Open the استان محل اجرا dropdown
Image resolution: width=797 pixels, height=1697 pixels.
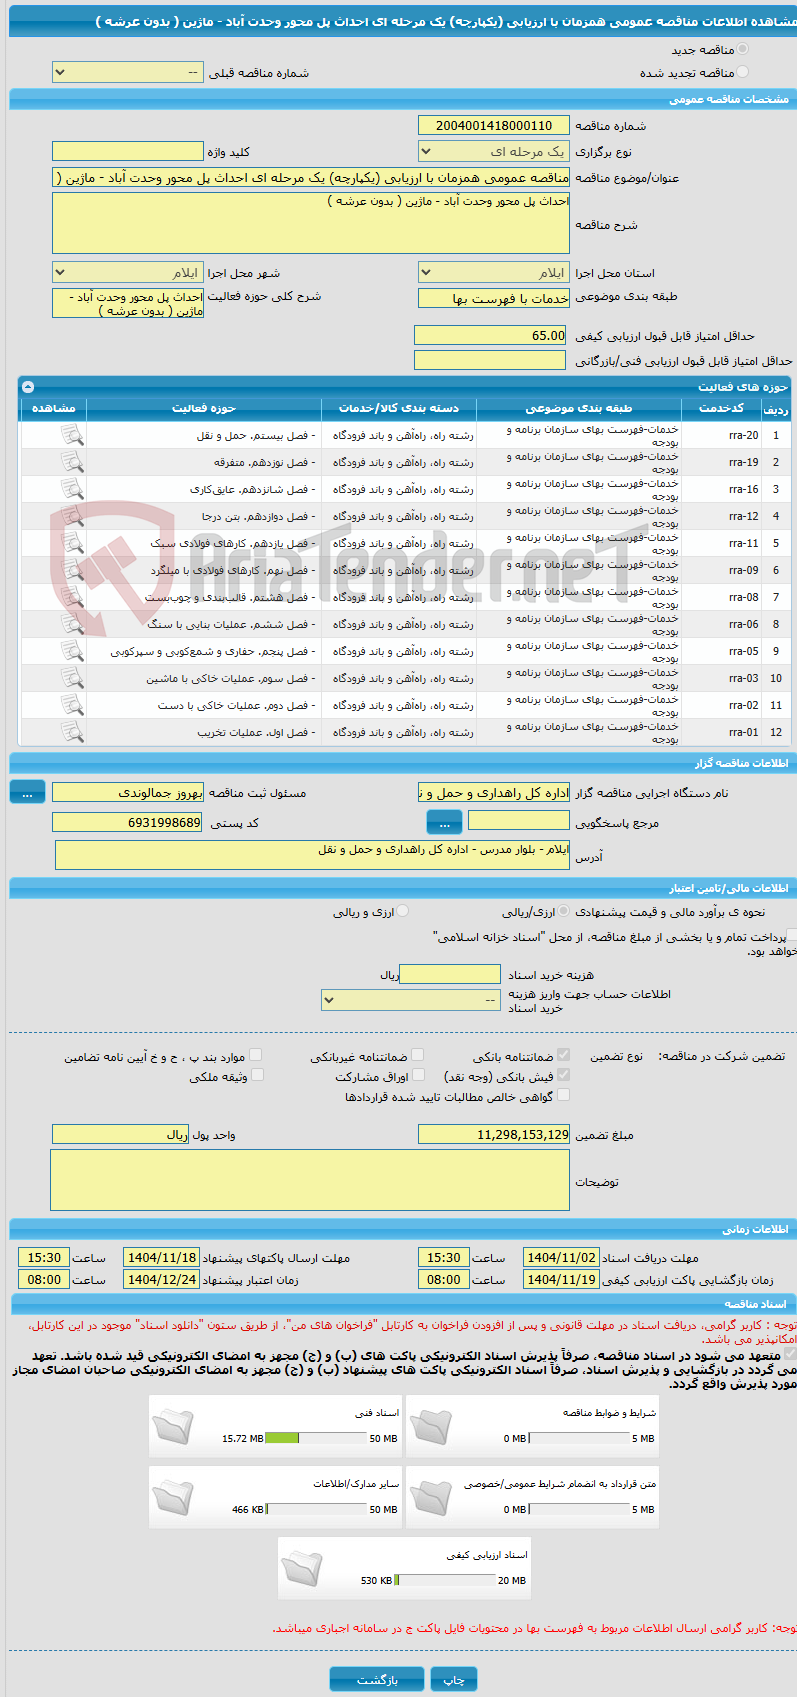coord(494,272)
